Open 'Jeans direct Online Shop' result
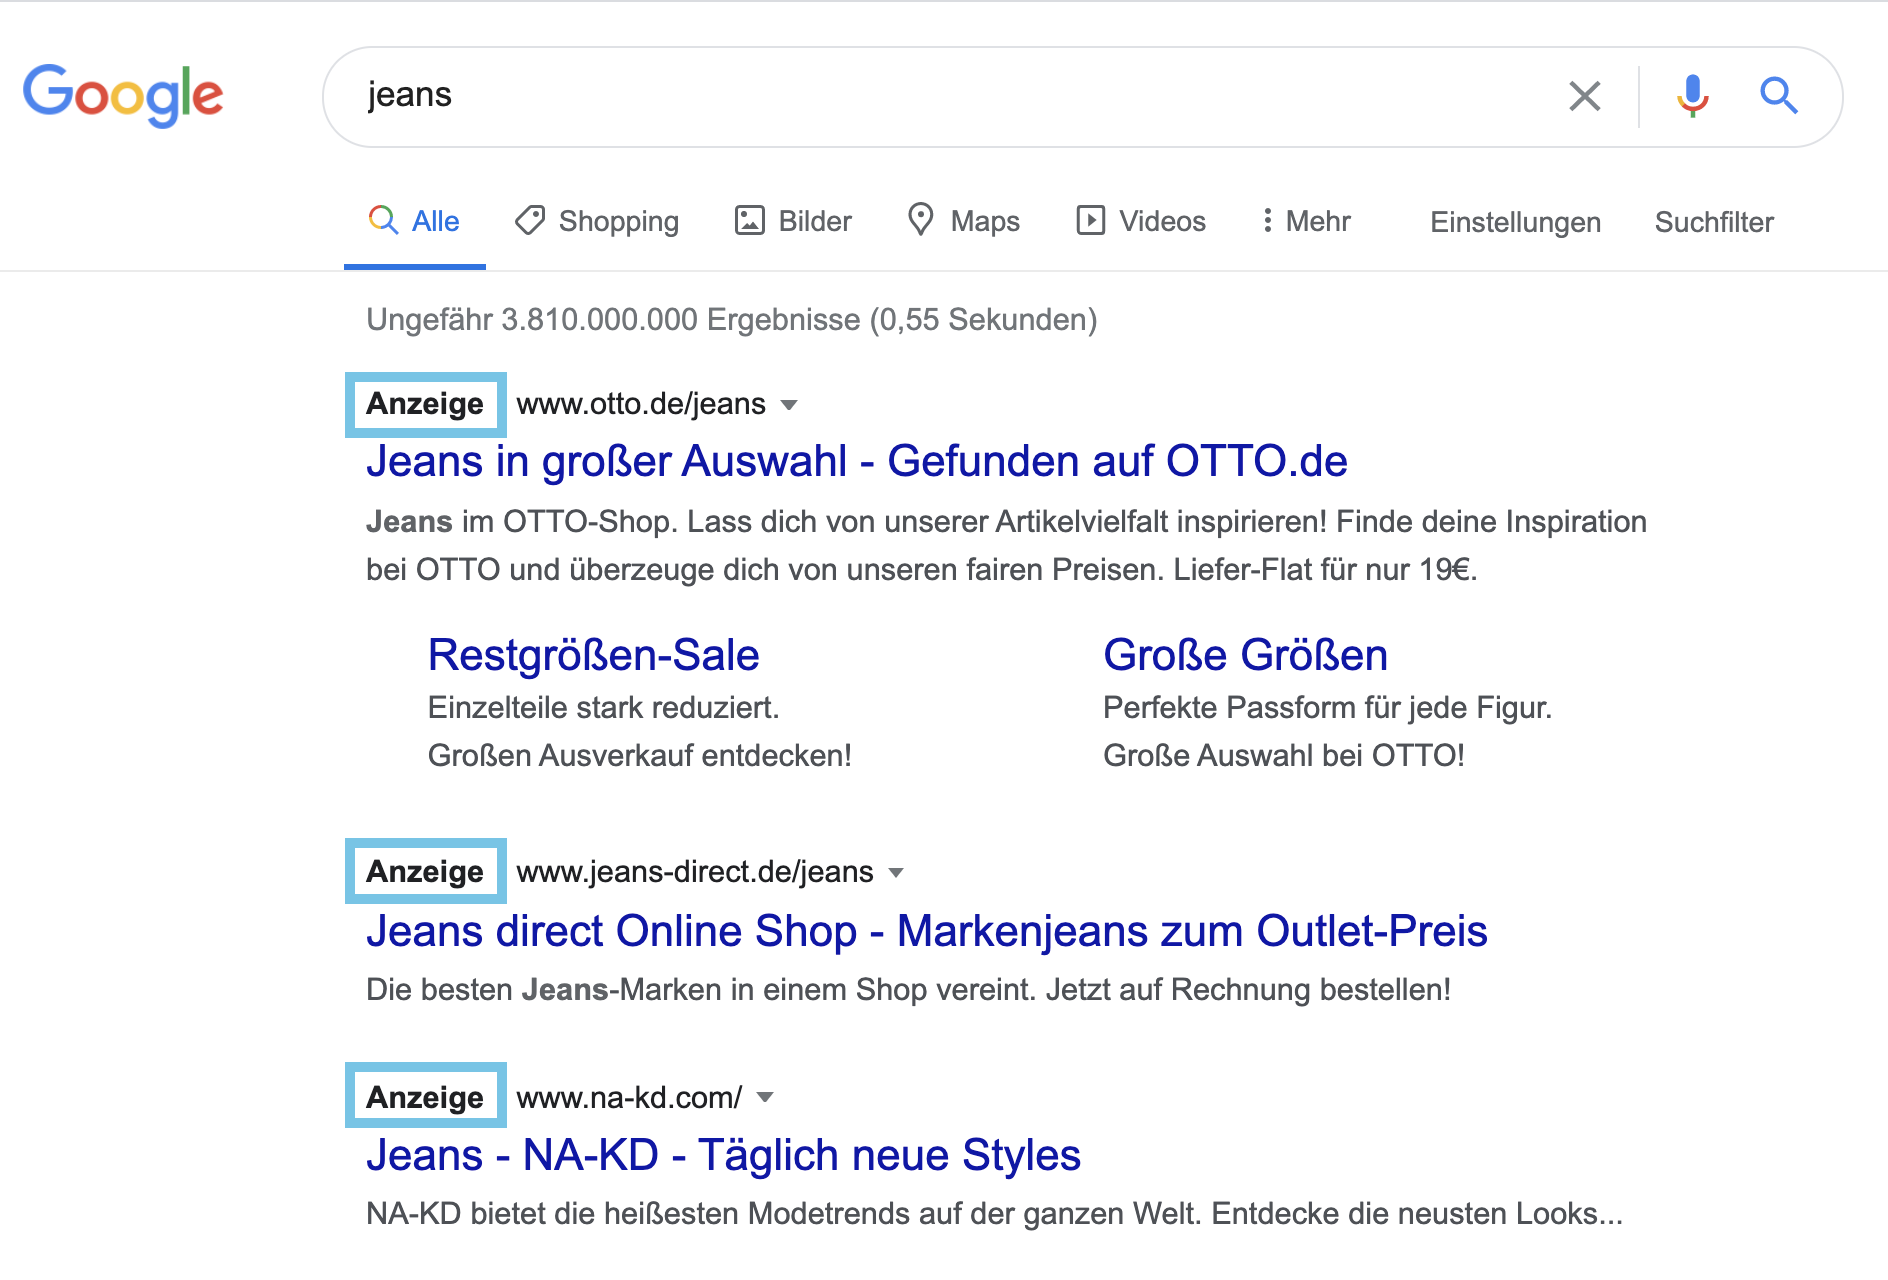The image size is (1888, 1280). [x=927, y=931]
